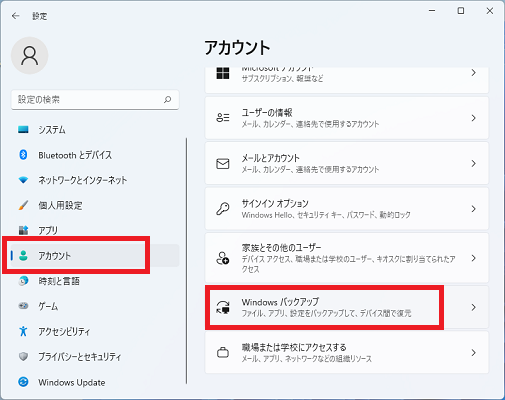The height and width of the screenshot is (400, 505).
Task: Click the add-person icon for 家族とその他のユーザー
Action: point(223,258)
